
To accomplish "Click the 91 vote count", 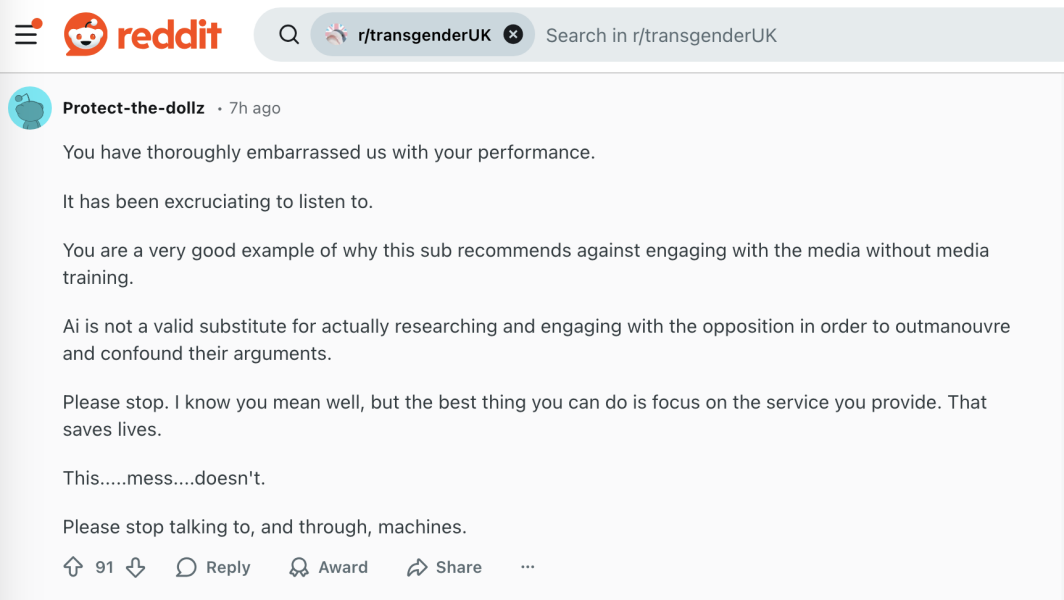I will click(x=104, y=567).
